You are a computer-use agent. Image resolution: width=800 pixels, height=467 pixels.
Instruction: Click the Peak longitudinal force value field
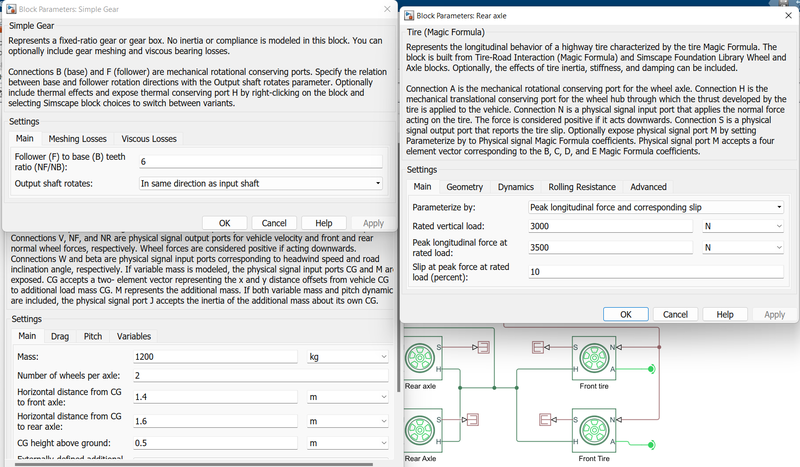pos(611,248)
